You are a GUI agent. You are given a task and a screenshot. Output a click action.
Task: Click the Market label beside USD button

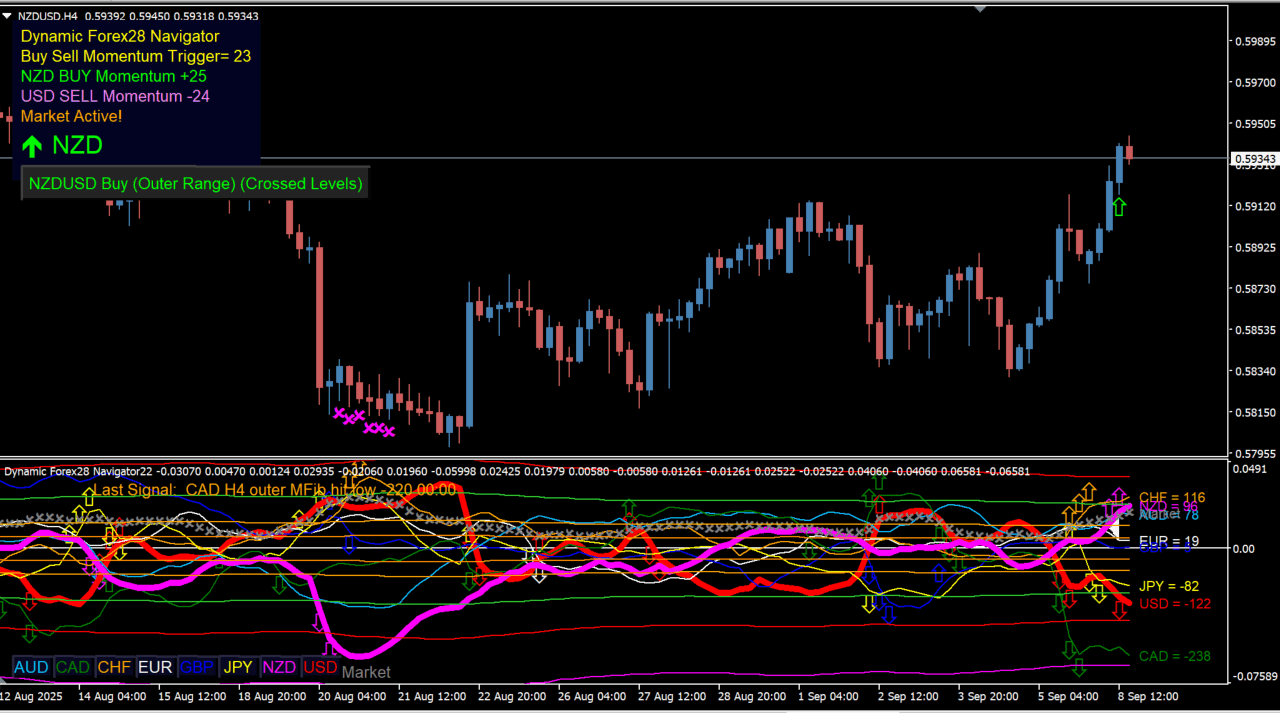click(366, 672)
